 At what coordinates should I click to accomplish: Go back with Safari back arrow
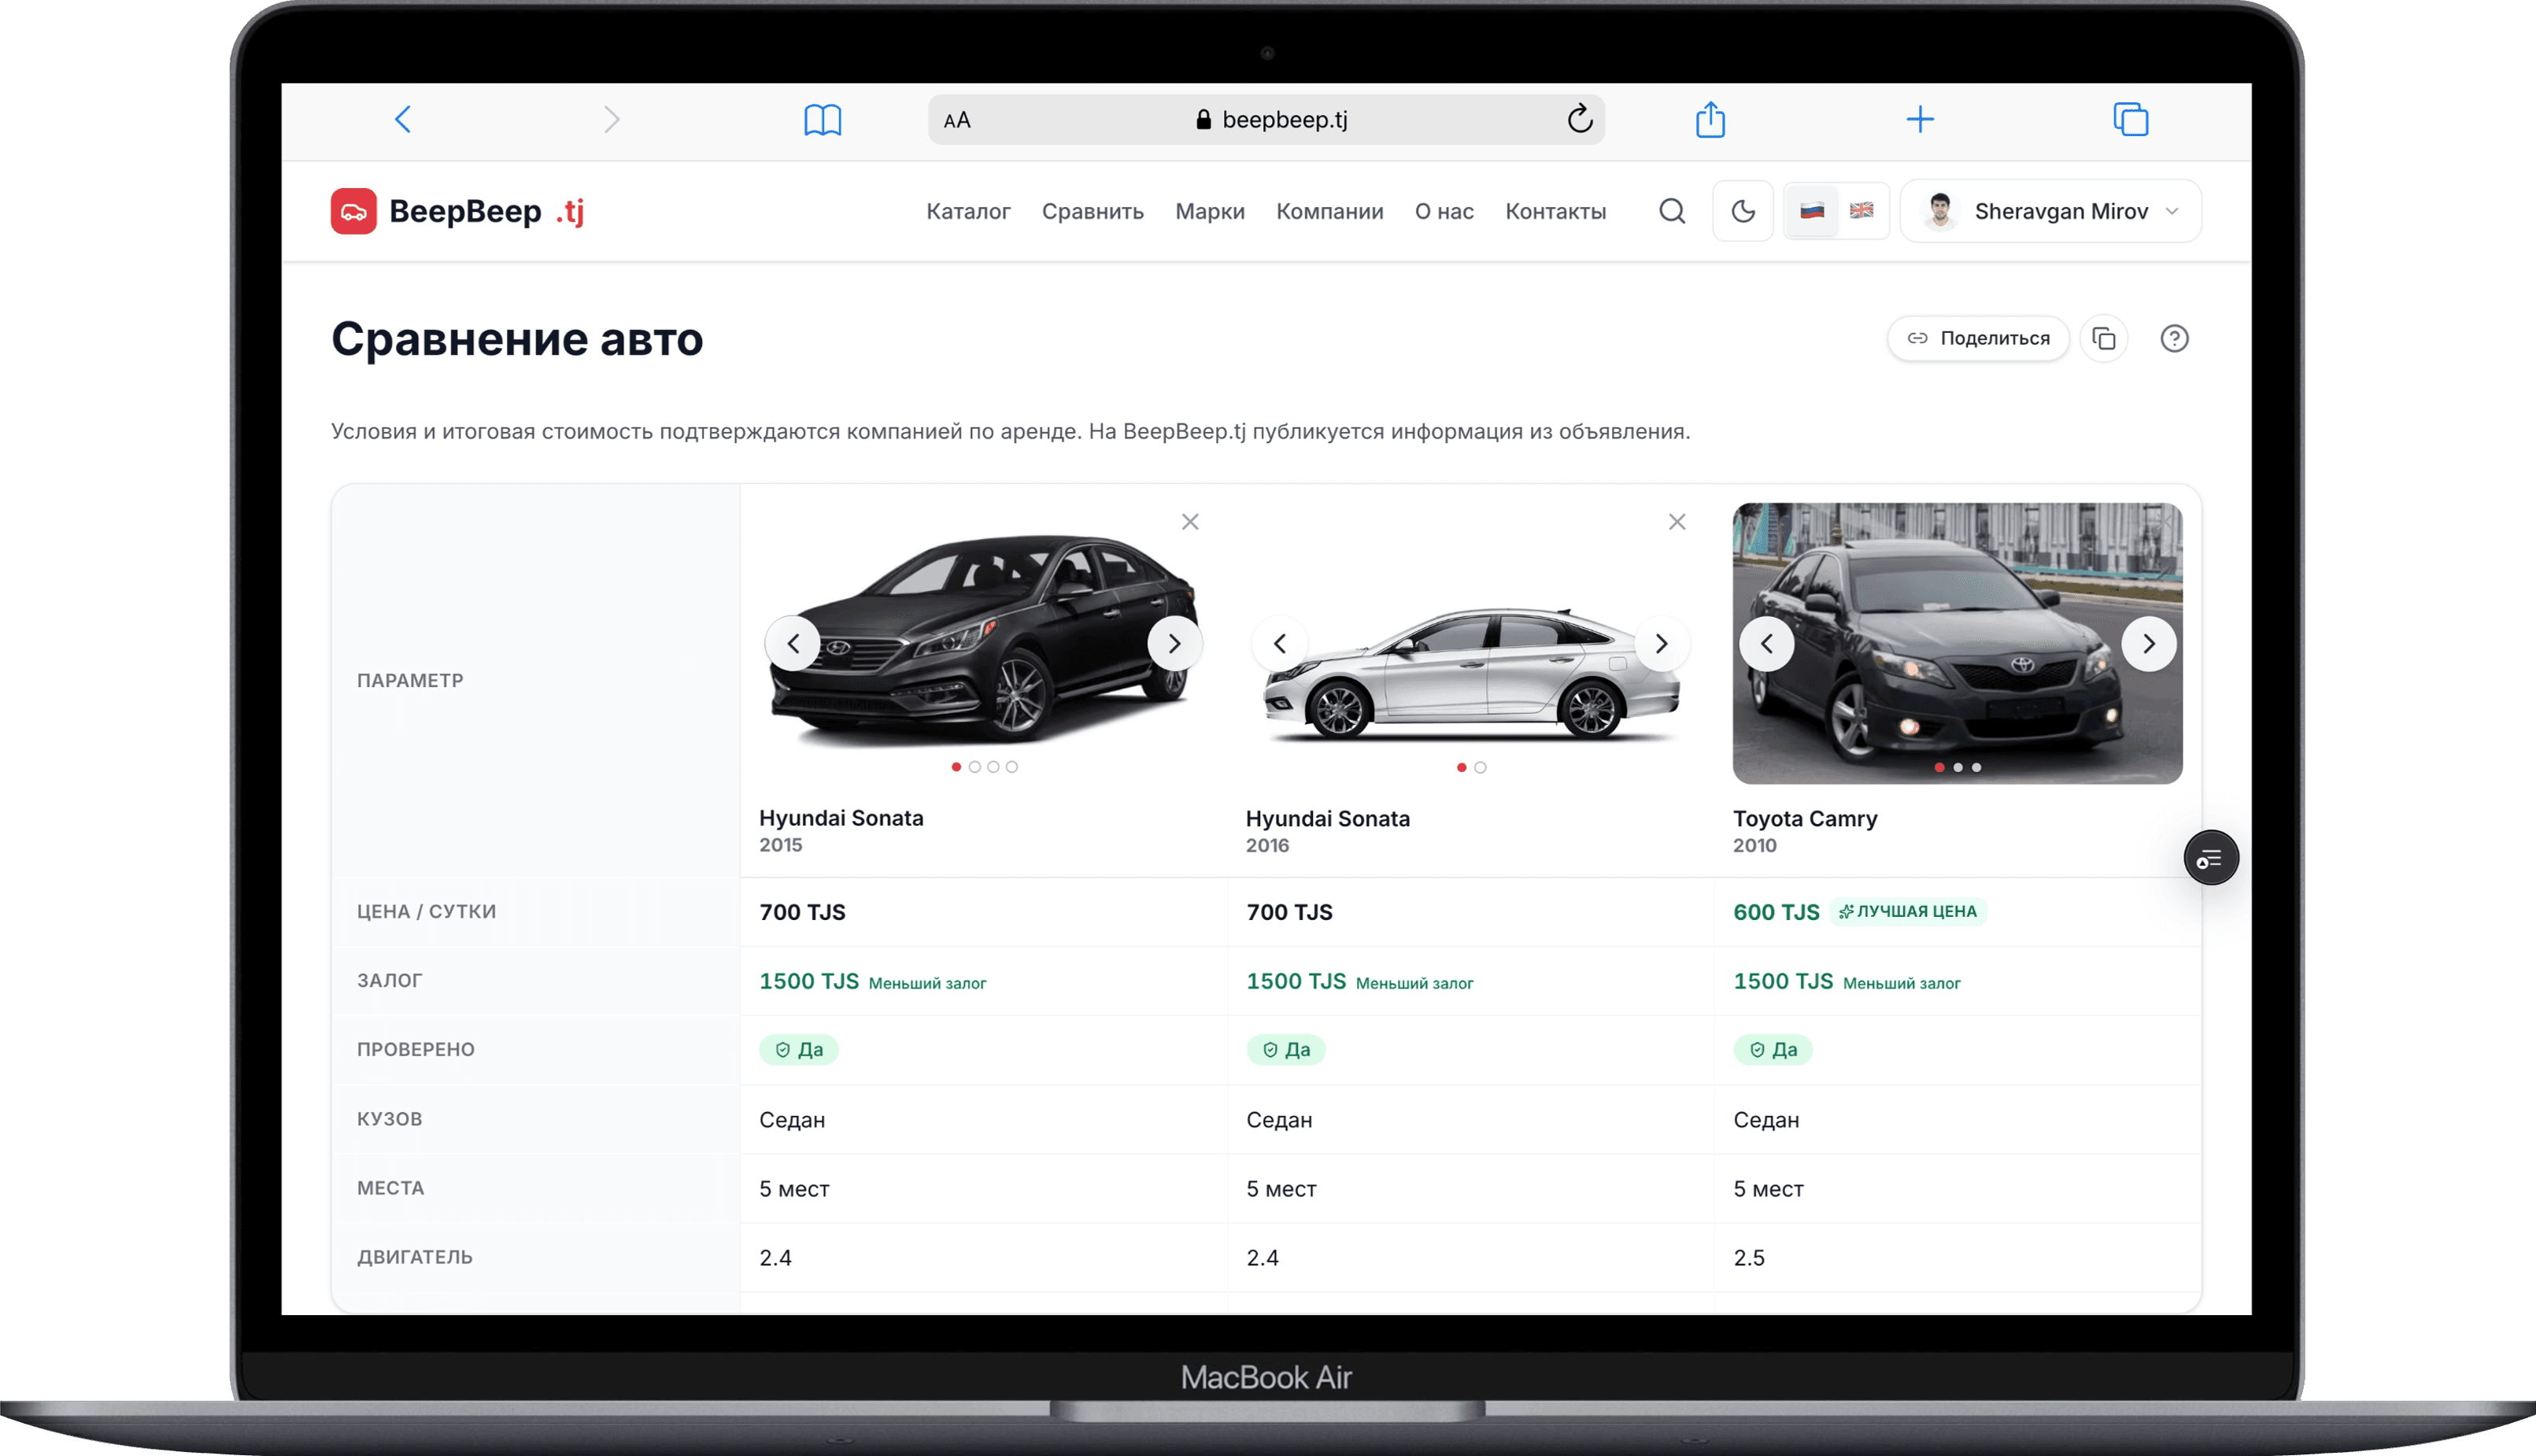coord(403,120)
